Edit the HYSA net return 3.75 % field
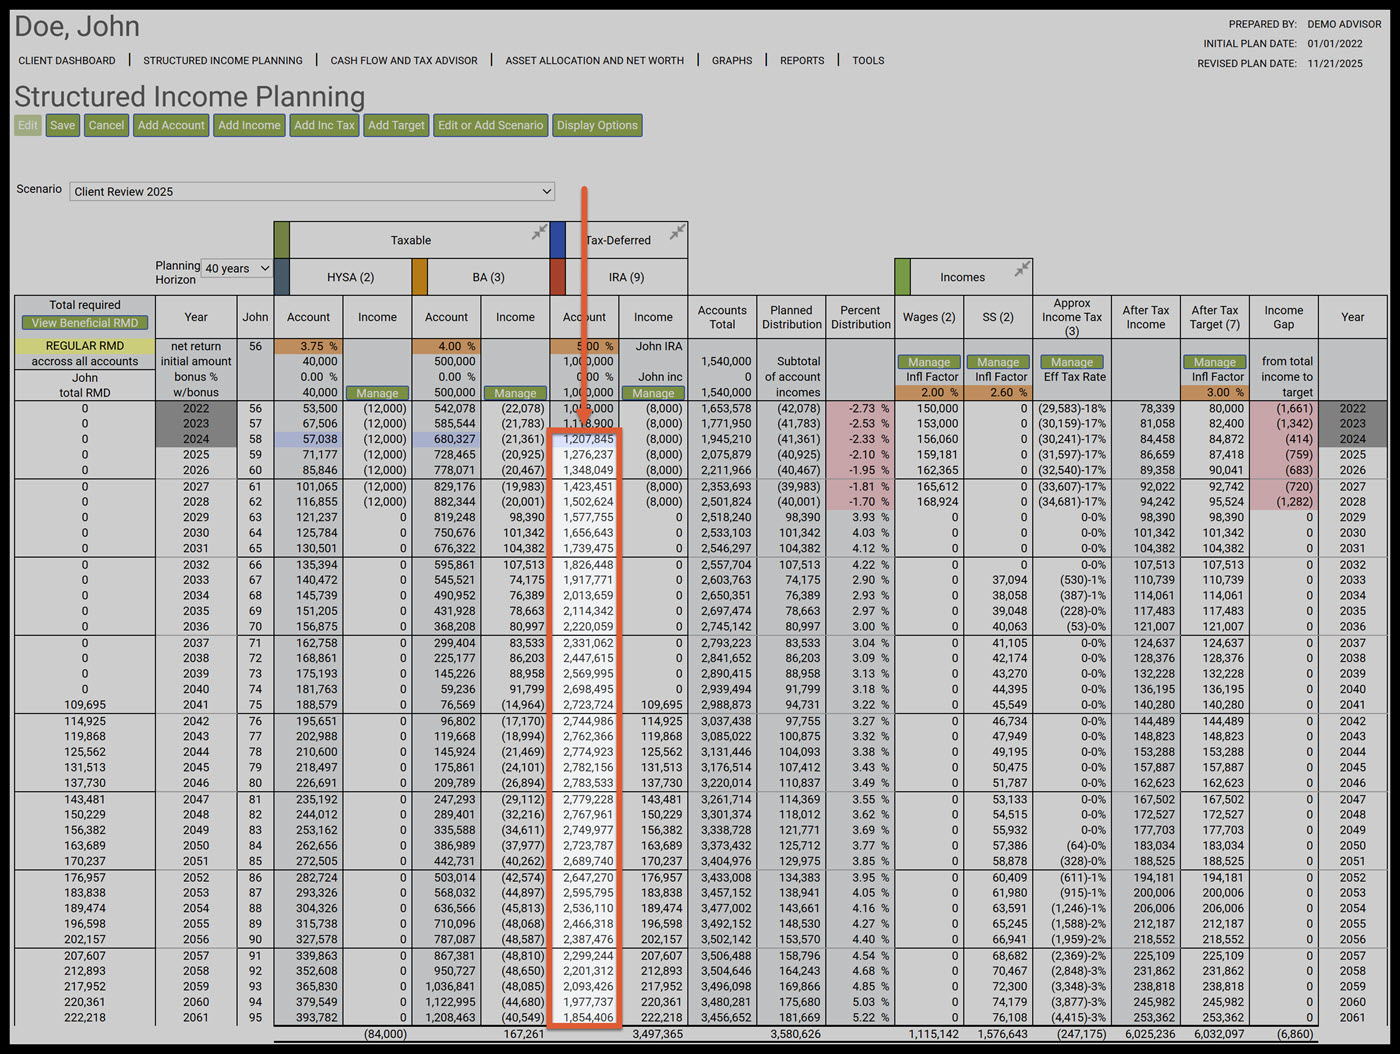The width and height of the screenshot is (1400, 1054). pos(308,346)
